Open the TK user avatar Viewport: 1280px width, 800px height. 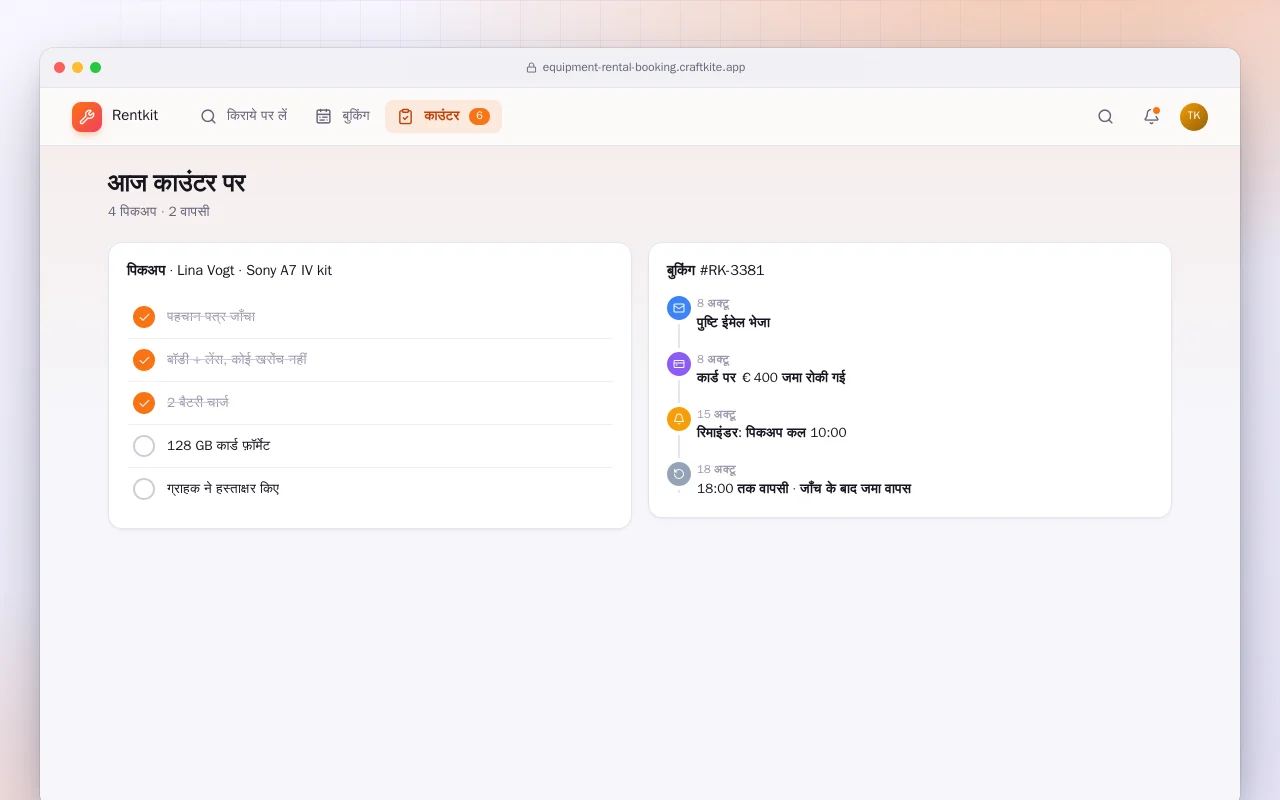click(x=1194, y=117)
